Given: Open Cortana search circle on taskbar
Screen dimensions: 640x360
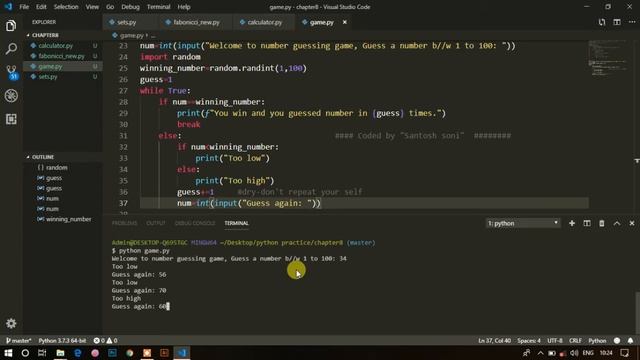Looking at the screenshot, I should 25,353.
